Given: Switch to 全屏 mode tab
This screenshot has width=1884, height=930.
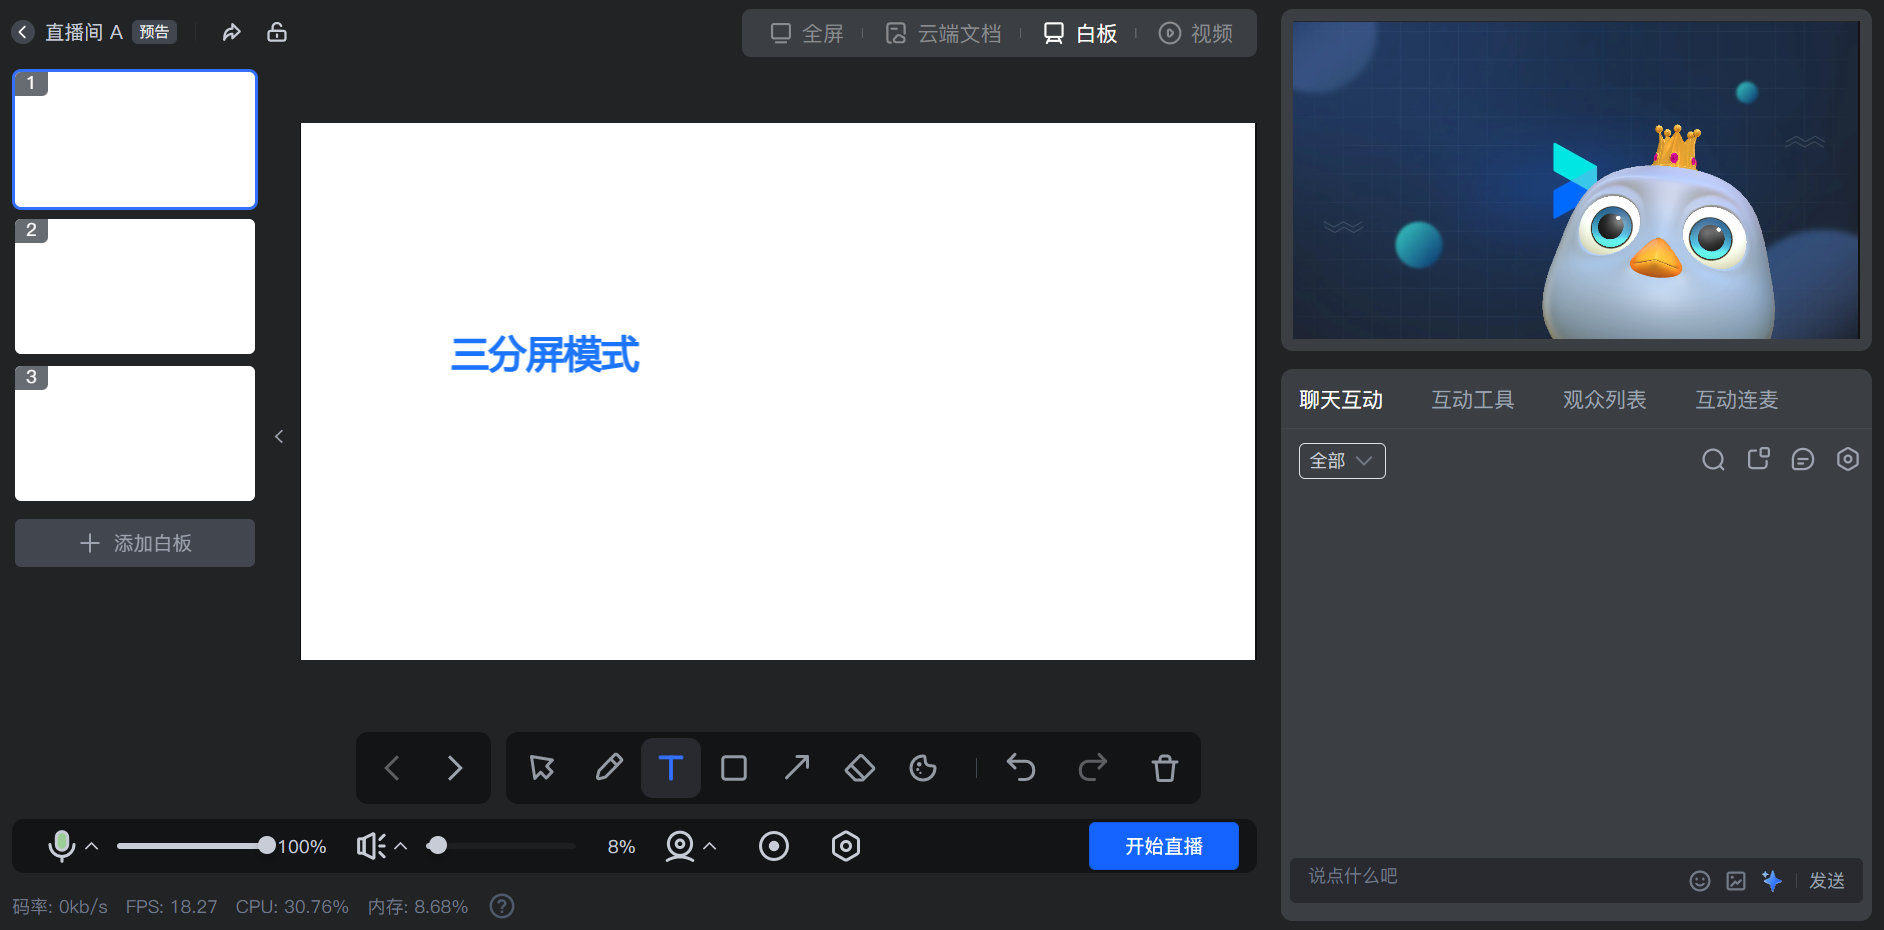Looking at the screenshot, I should [x=806, y=34].
